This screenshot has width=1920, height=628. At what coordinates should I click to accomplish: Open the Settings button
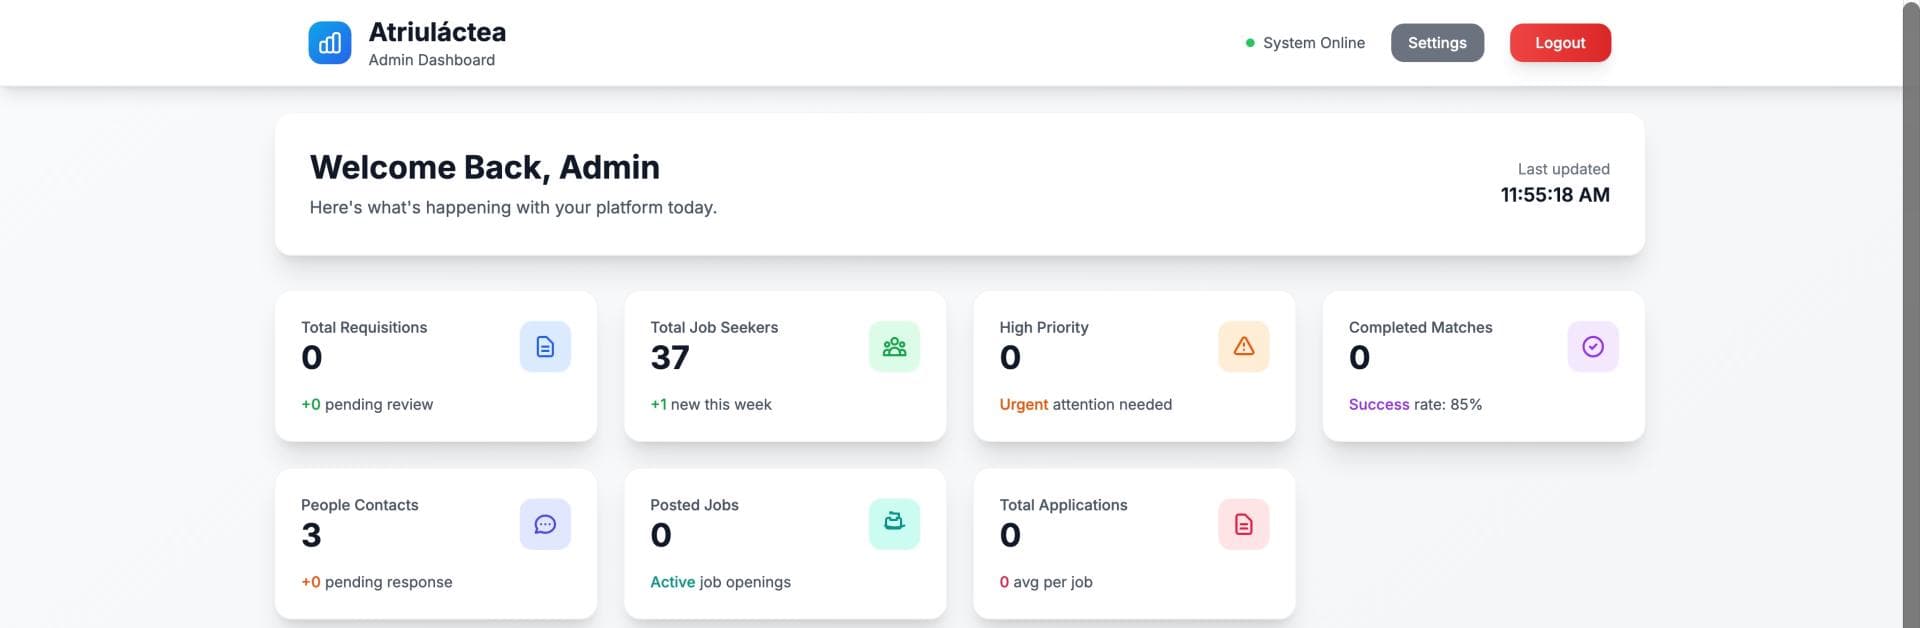(x=1437, y=43)
